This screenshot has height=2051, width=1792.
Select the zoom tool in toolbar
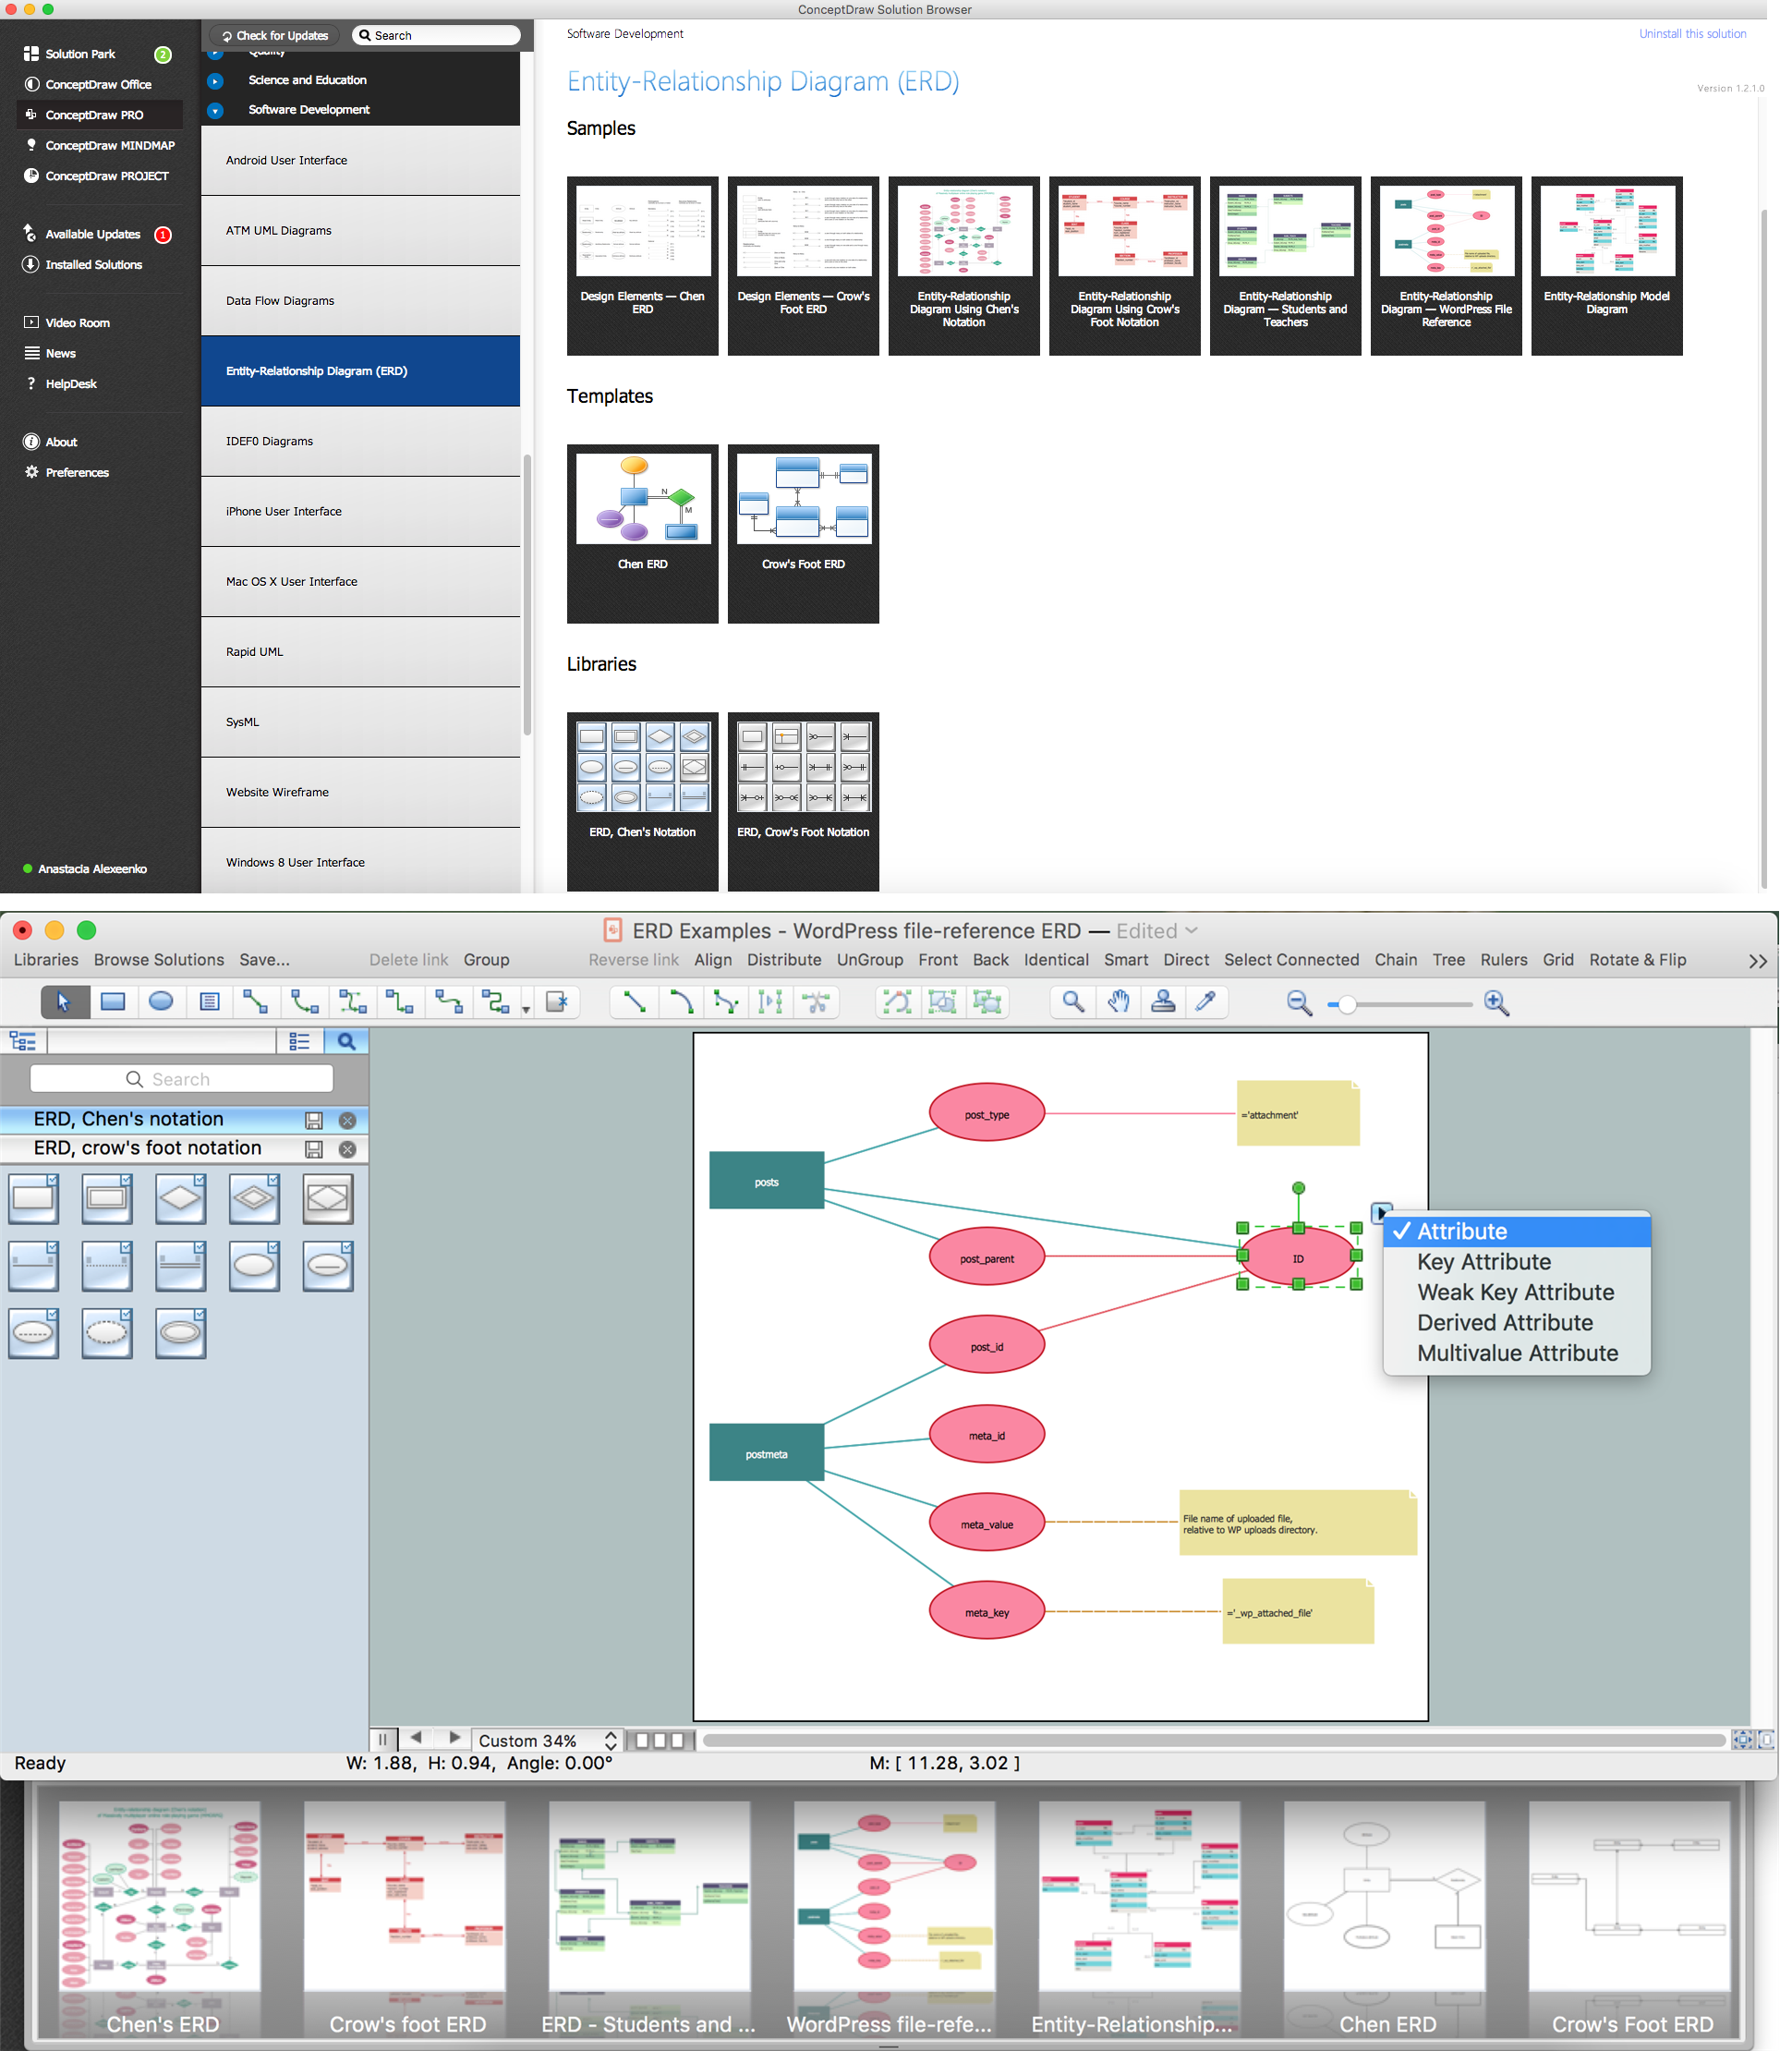1069,1002
